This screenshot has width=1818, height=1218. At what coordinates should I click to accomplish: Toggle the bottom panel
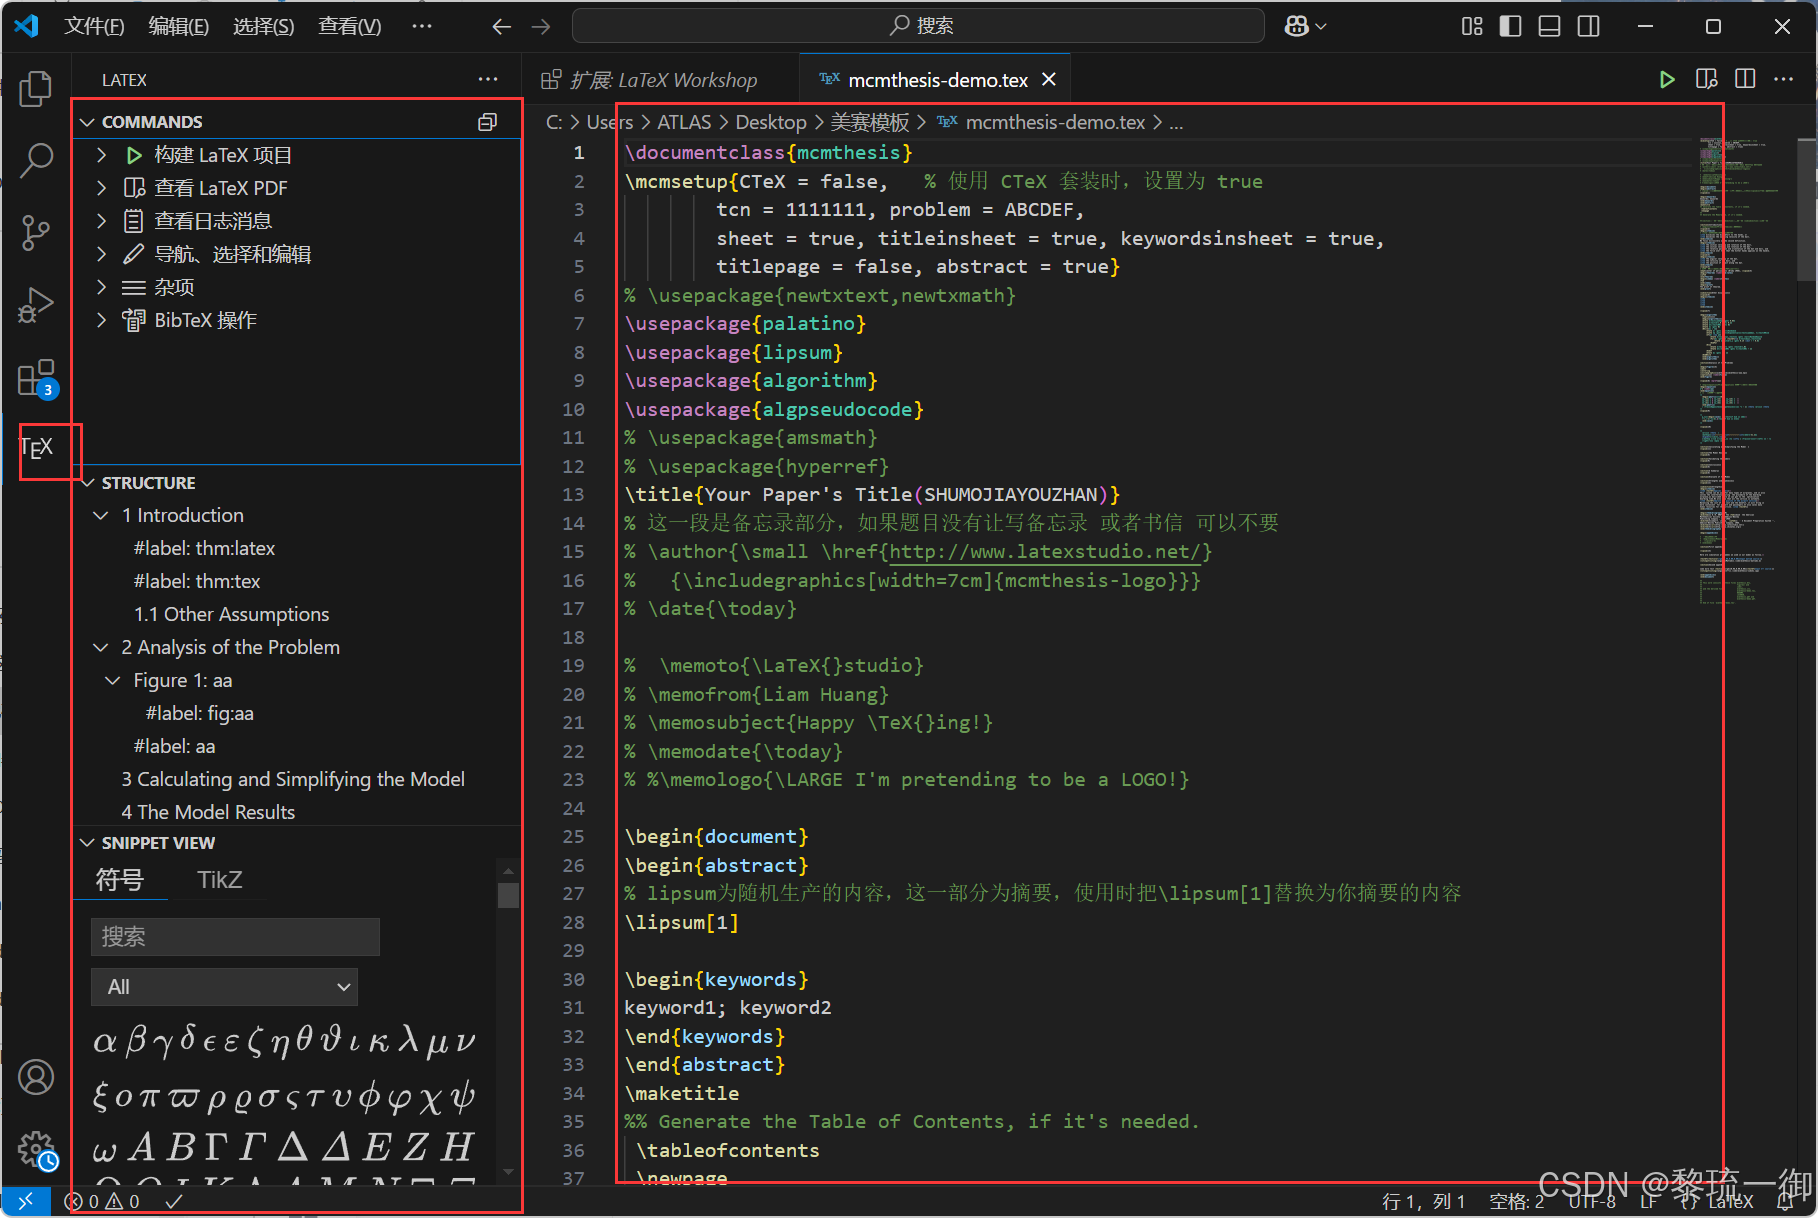click(x=1549, y=26)
